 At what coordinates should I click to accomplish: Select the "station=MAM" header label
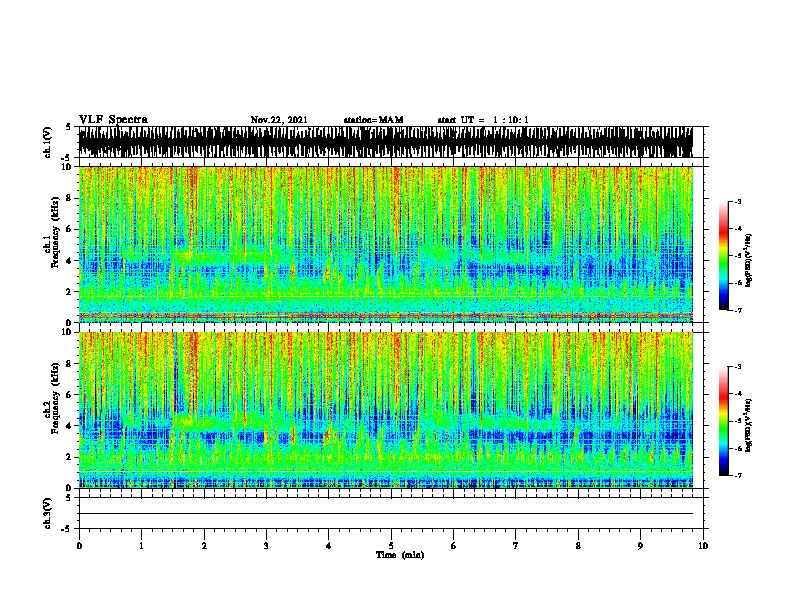click(x=373, y=120)
